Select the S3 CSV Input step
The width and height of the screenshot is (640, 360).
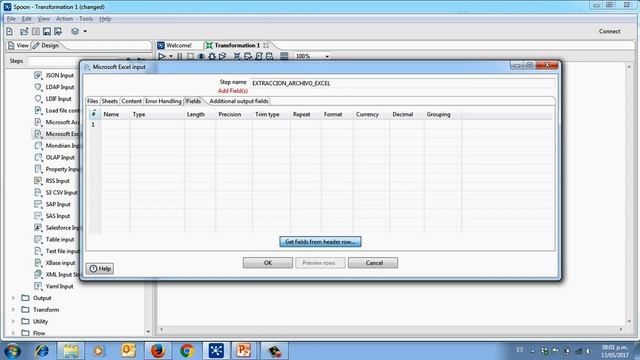[56, 193]
